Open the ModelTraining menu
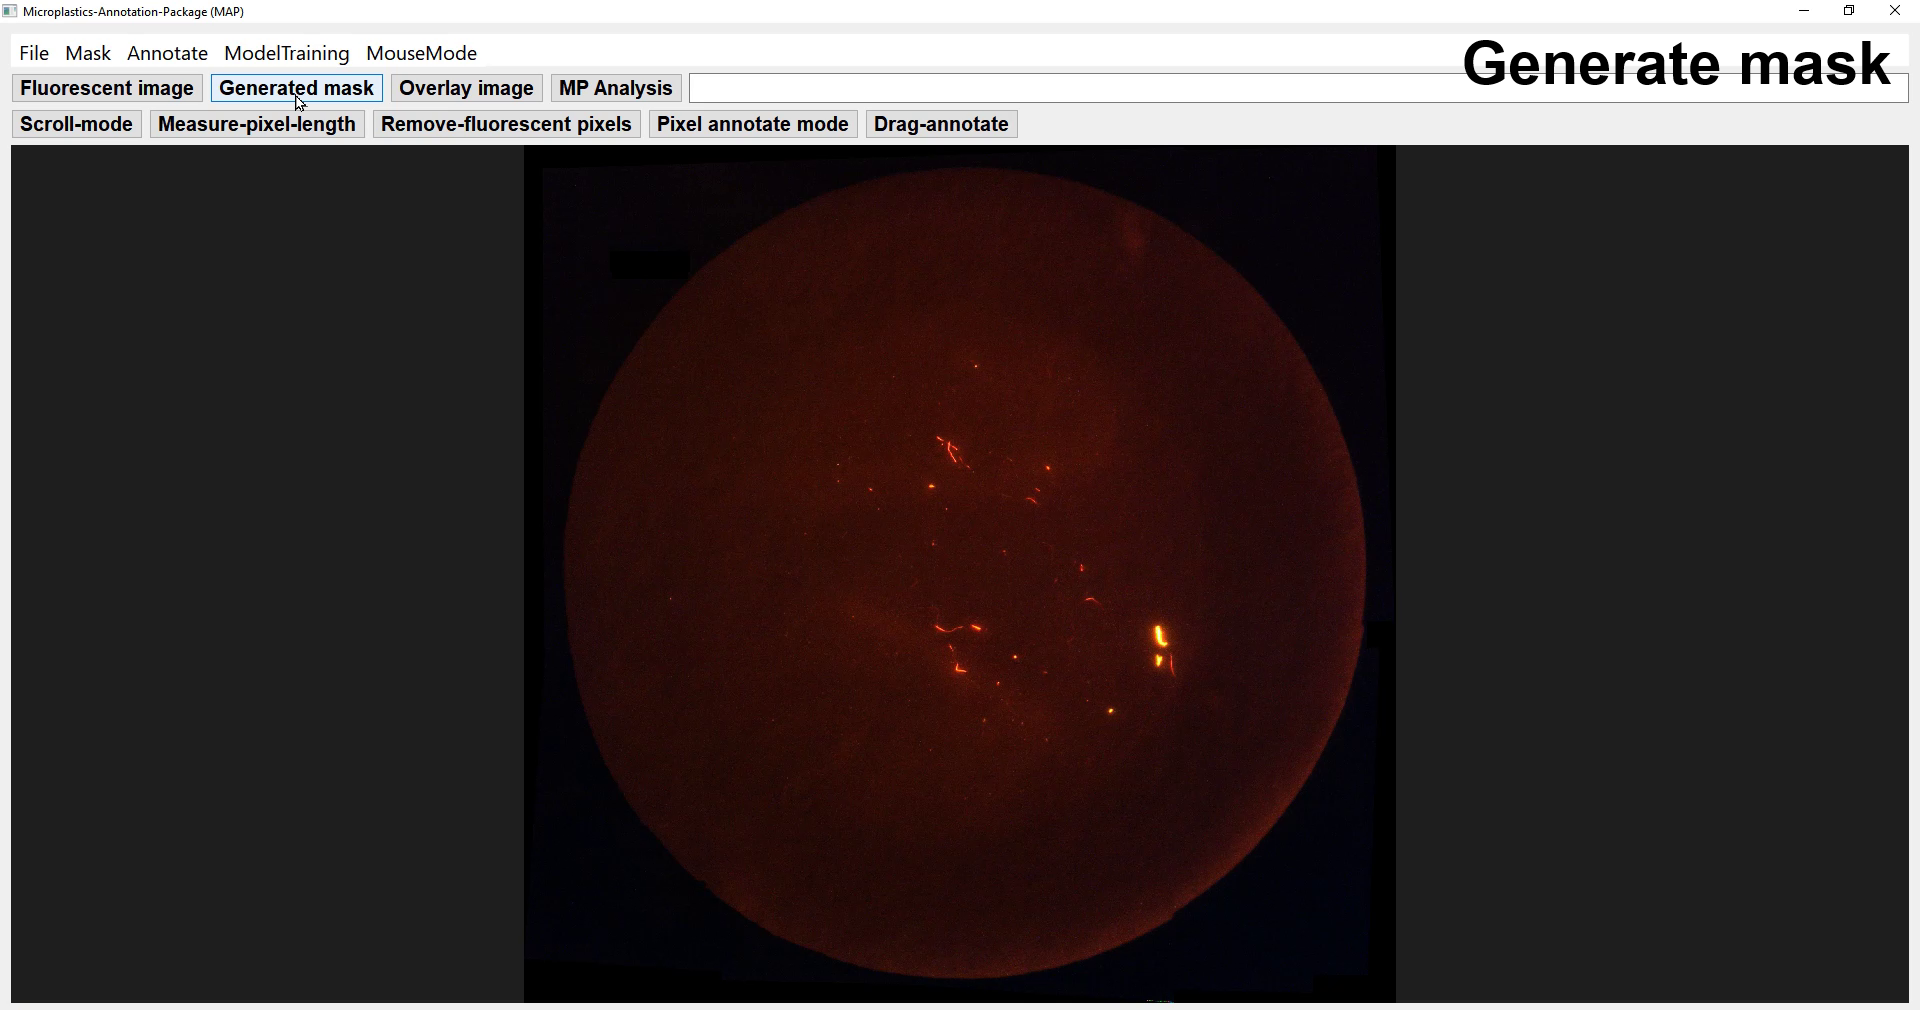The image size is (1920, 1010). pos(286,53)
